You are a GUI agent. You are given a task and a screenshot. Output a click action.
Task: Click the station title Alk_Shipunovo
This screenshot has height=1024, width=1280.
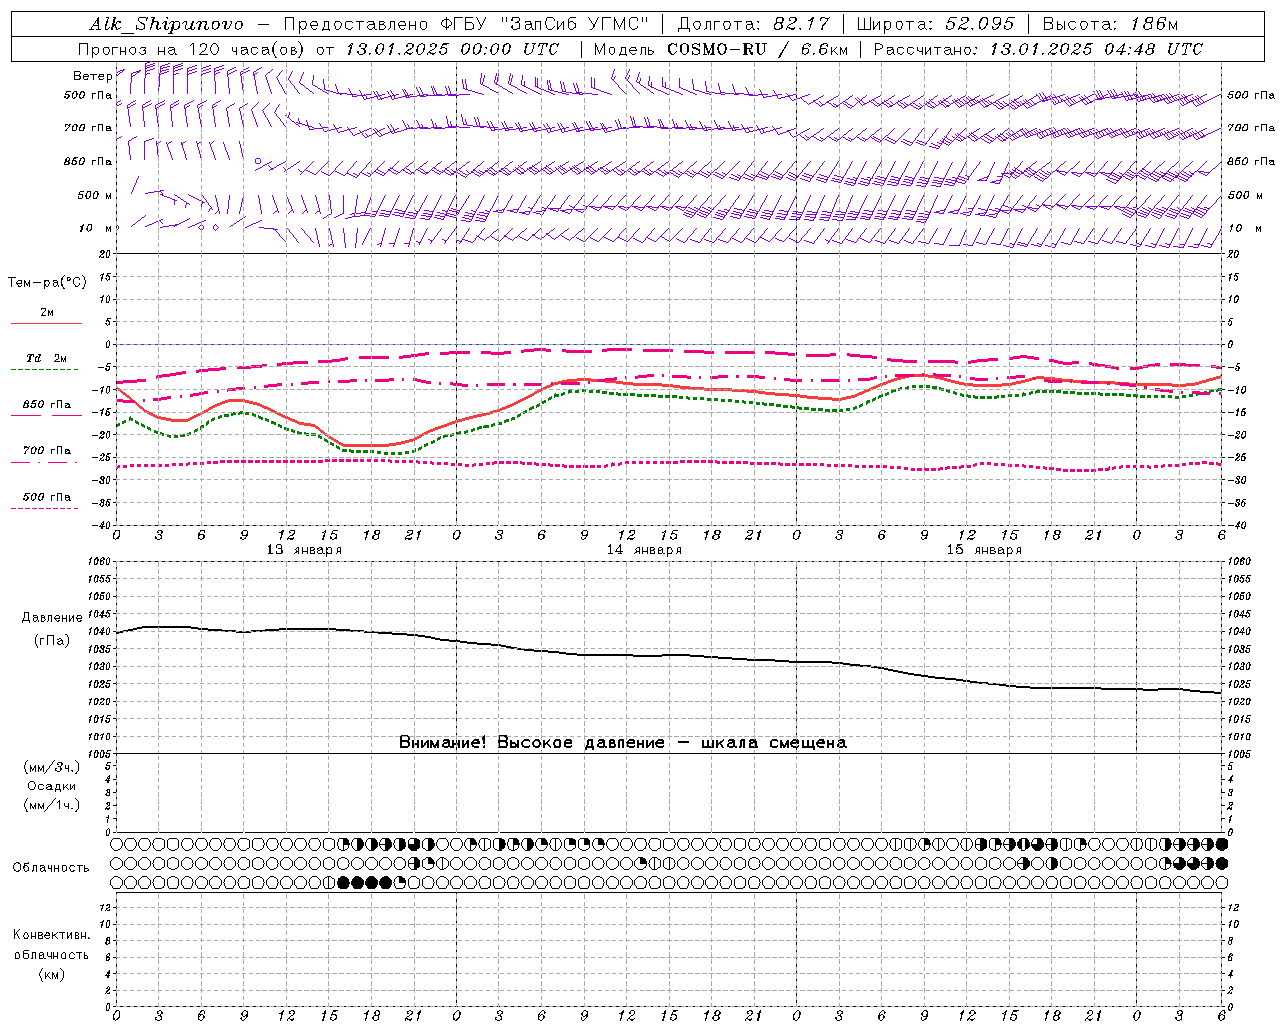coord(166,24)
